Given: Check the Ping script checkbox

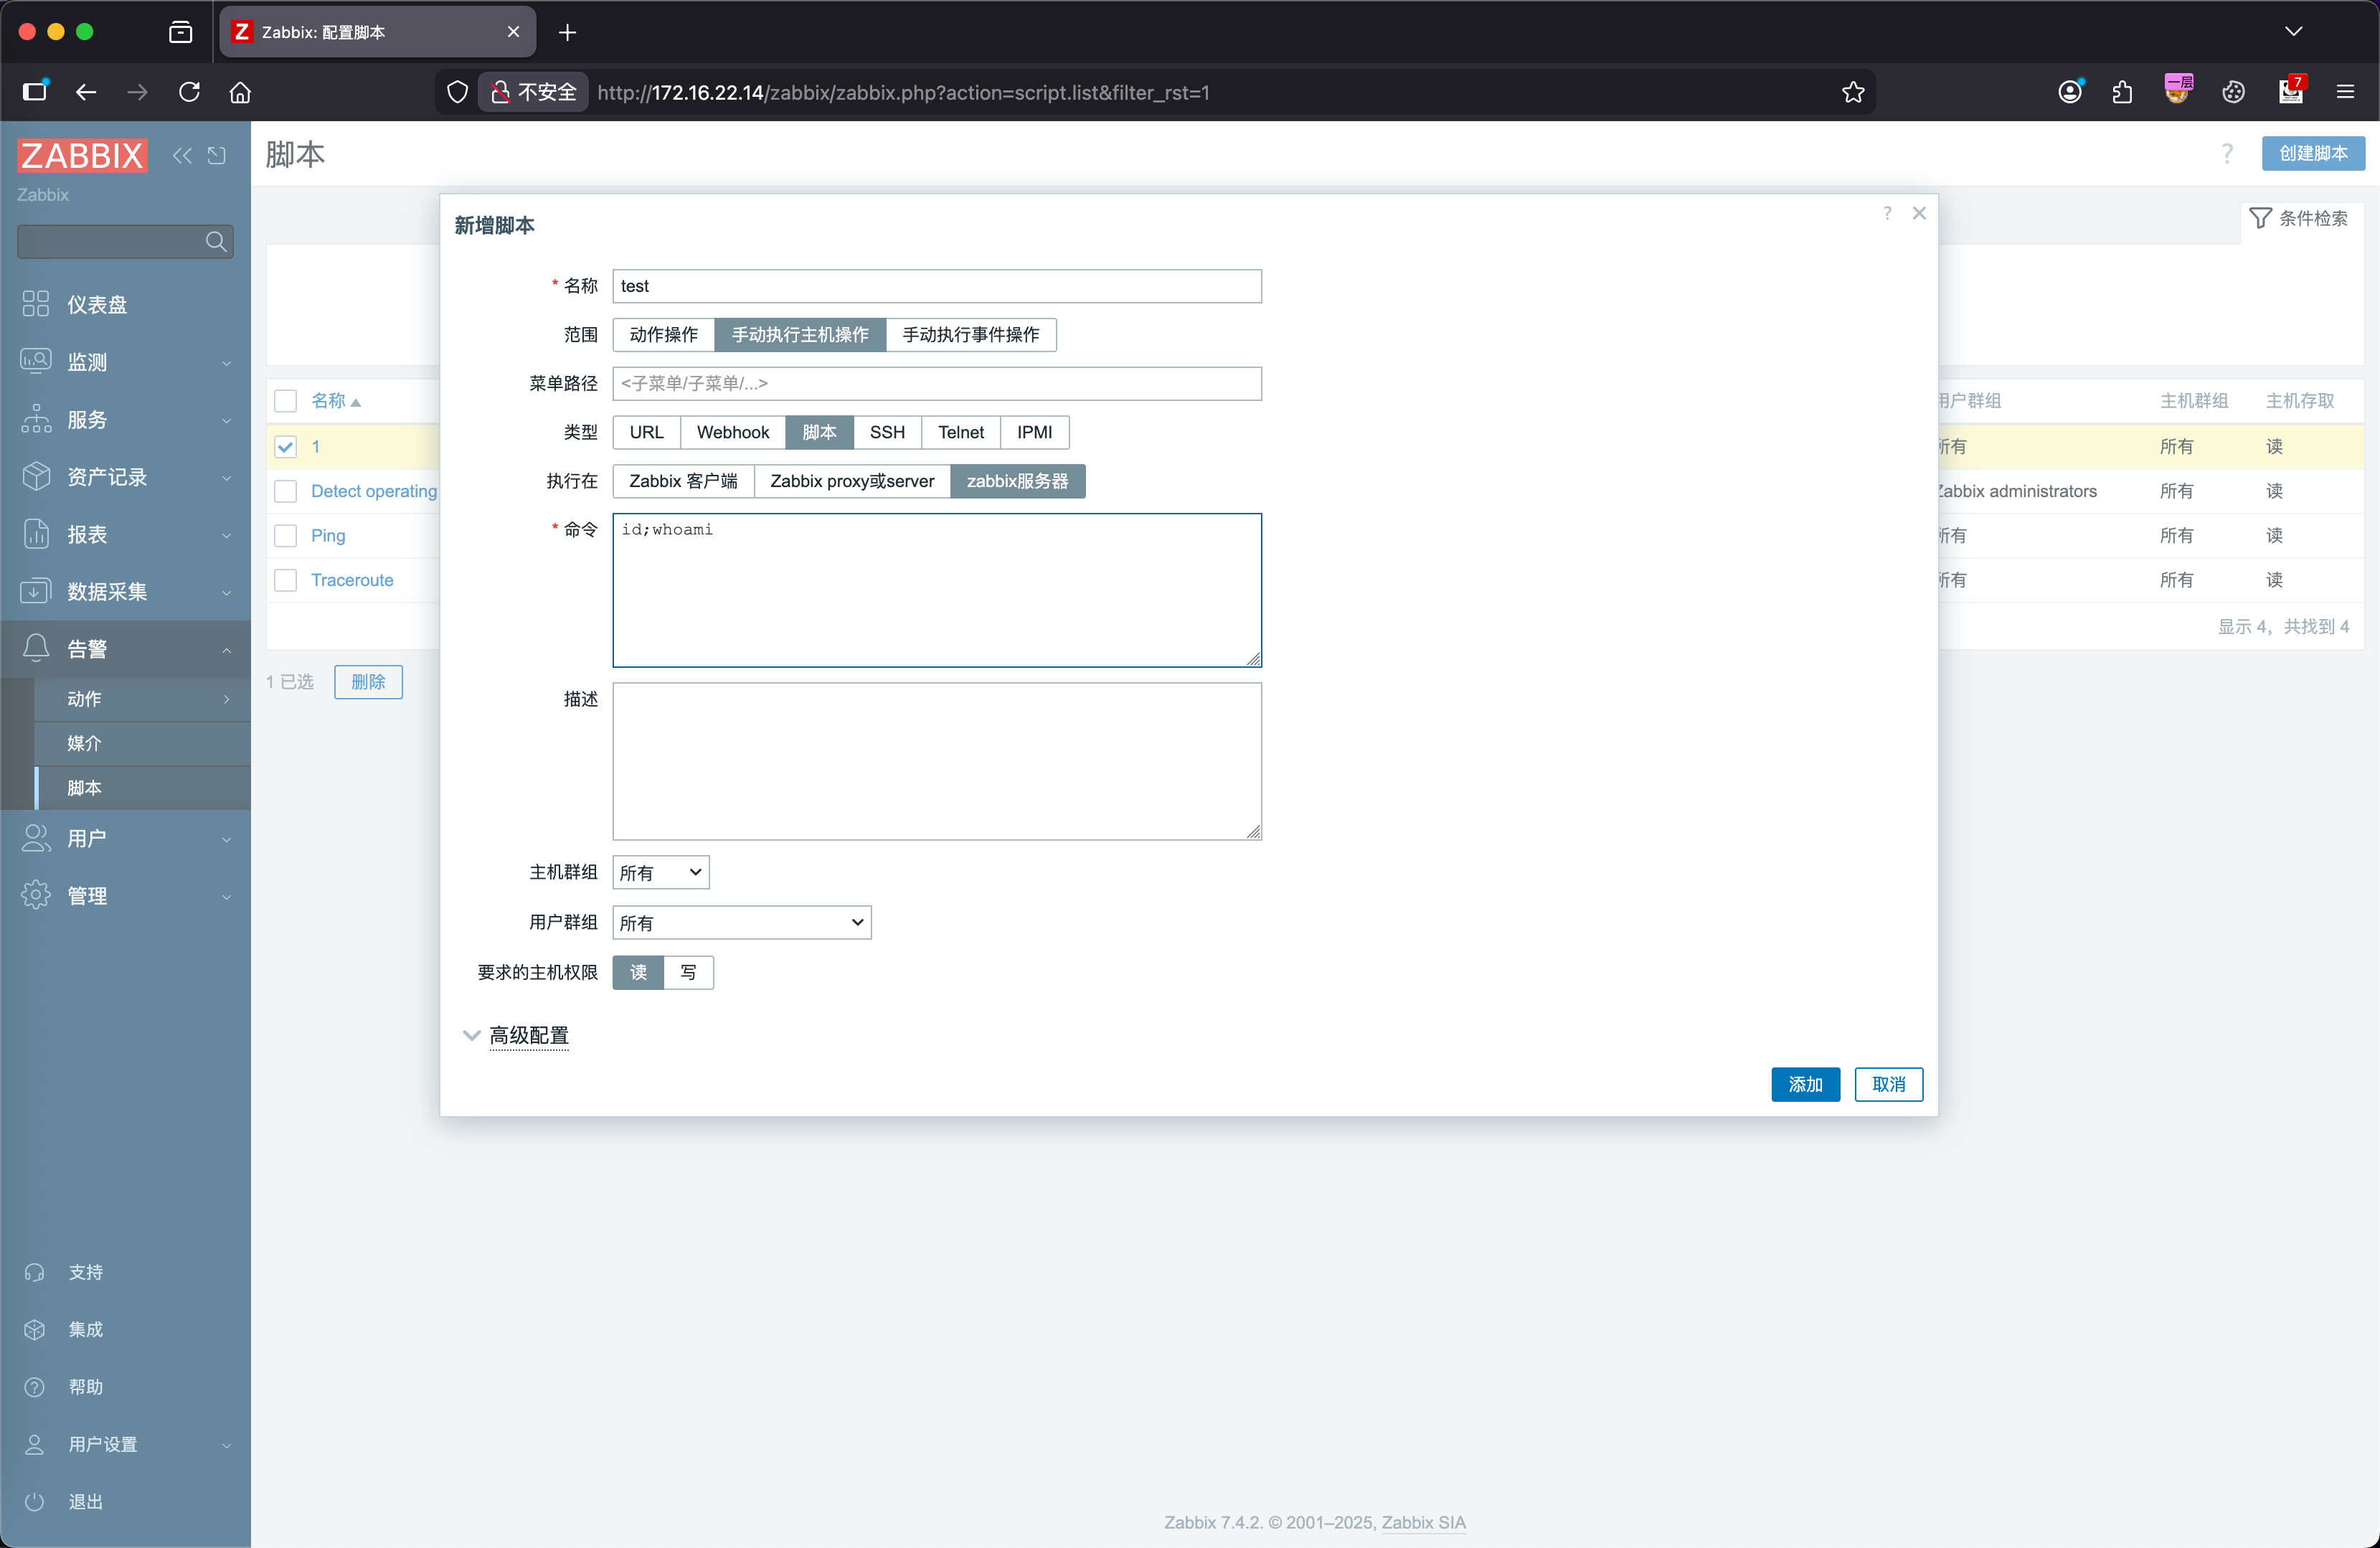Looking at the screenshot, I should click(286, 535).
